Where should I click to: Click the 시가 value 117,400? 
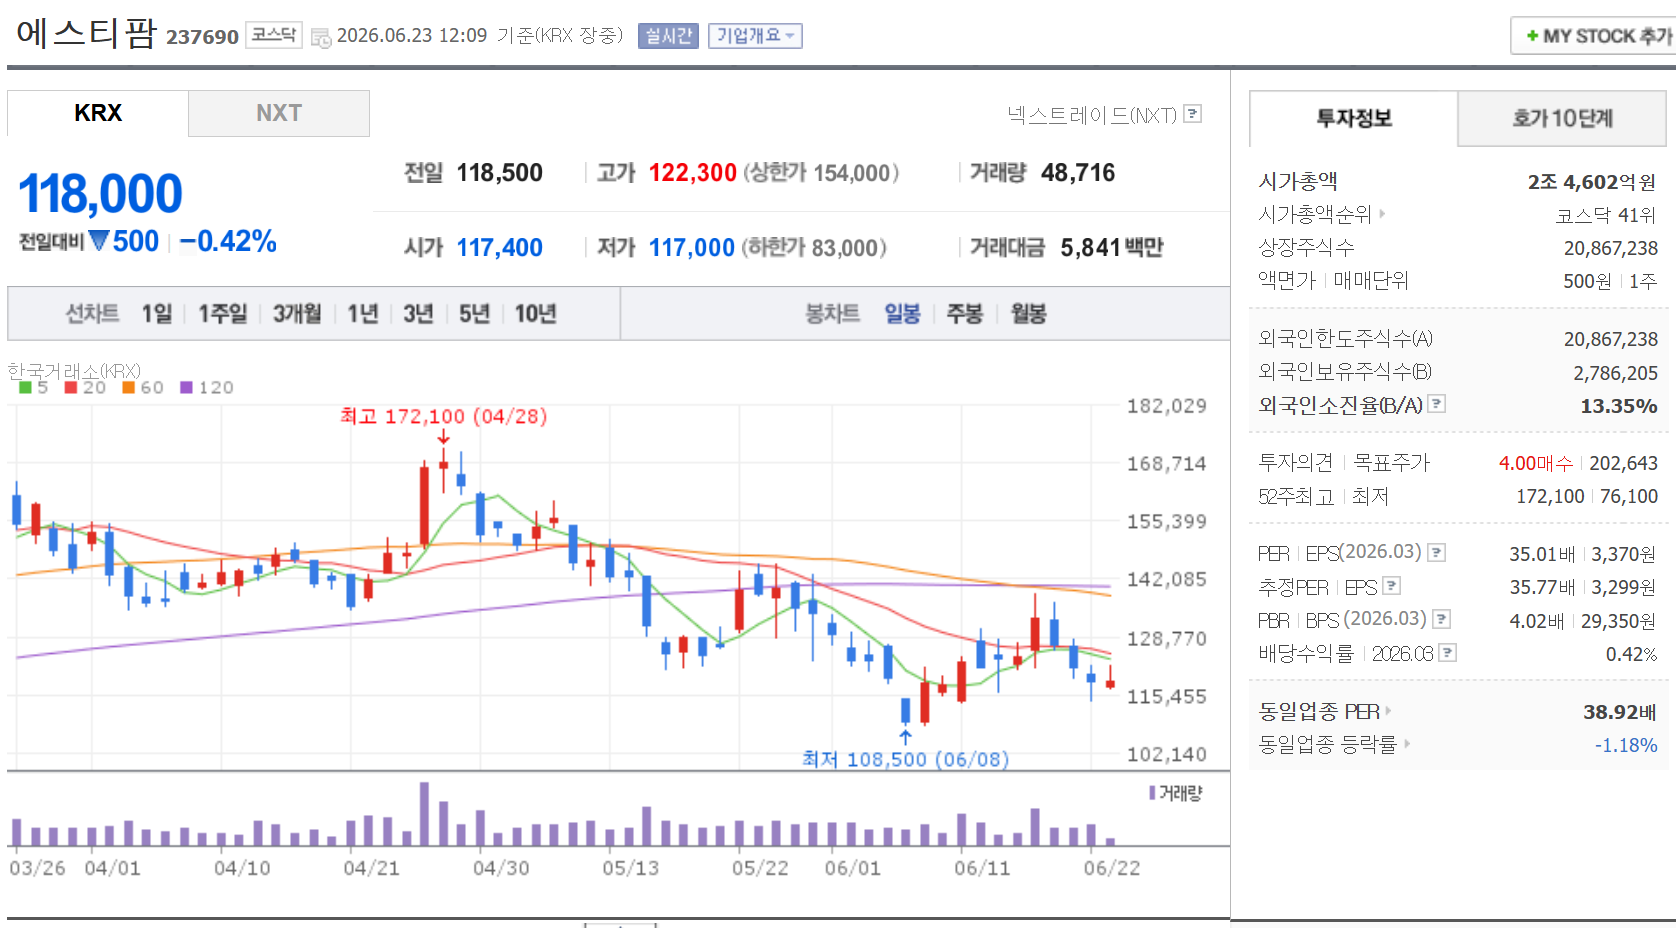[500, 247]
